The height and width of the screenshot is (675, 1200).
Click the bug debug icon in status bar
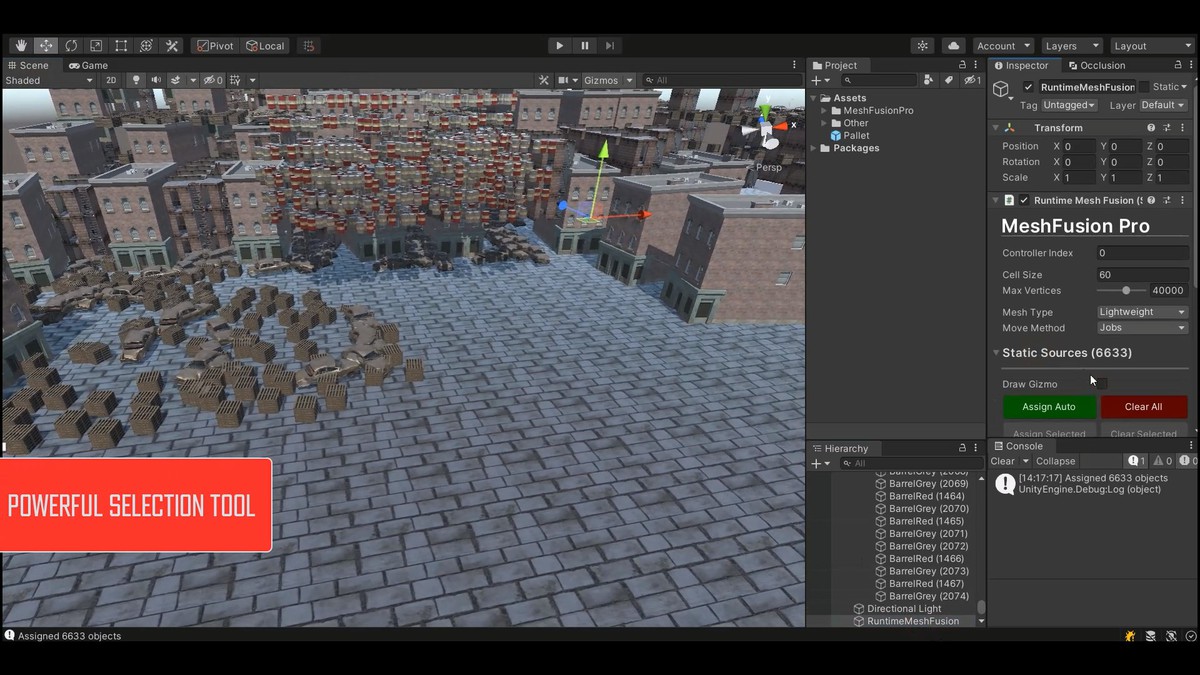coord(1130,635)
